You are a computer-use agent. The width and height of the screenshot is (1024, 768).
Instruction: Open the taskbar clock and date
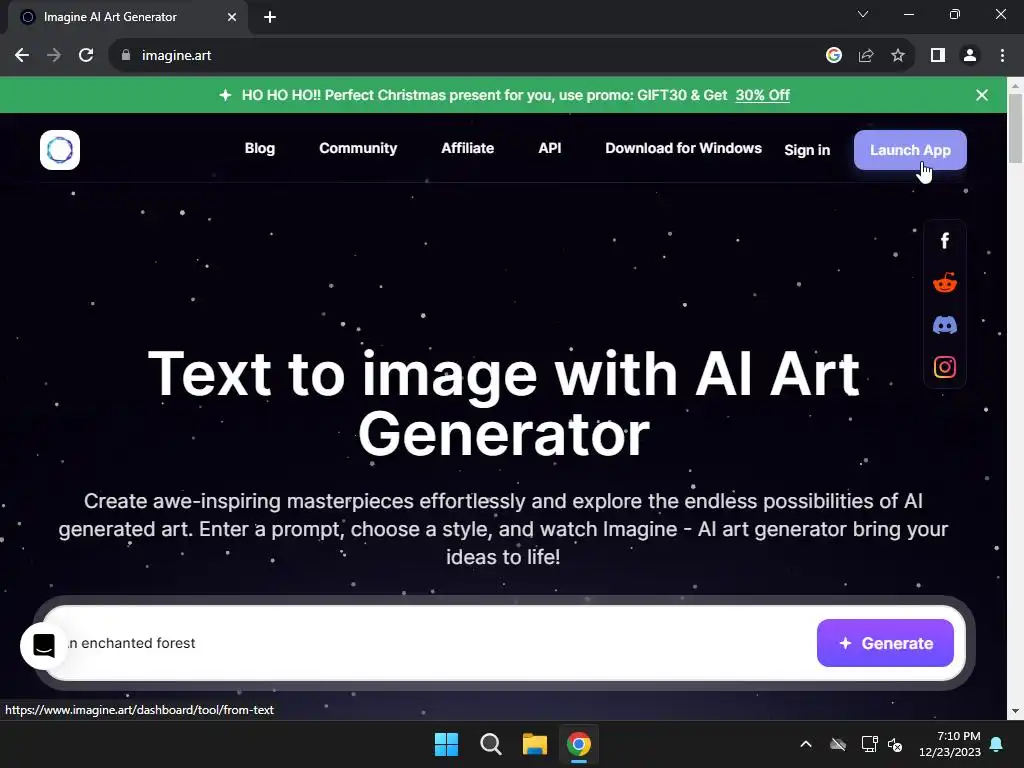click(x=950, y=744)
